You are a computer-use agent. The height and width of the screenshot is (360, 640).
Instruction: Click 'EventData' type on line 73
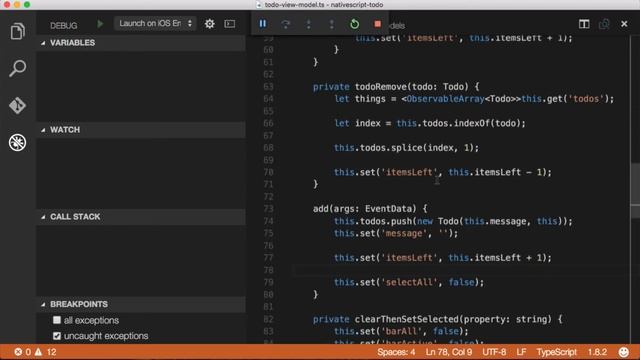point(388,209)
